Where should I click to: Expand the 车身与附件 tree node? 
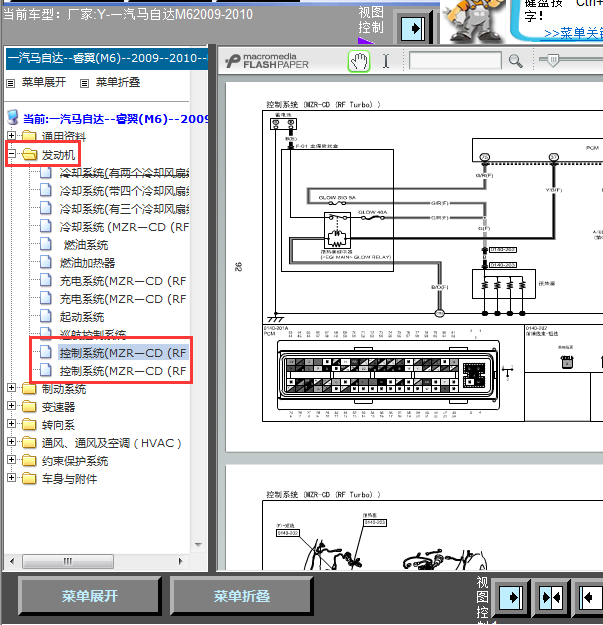click(x=12, y=478)
